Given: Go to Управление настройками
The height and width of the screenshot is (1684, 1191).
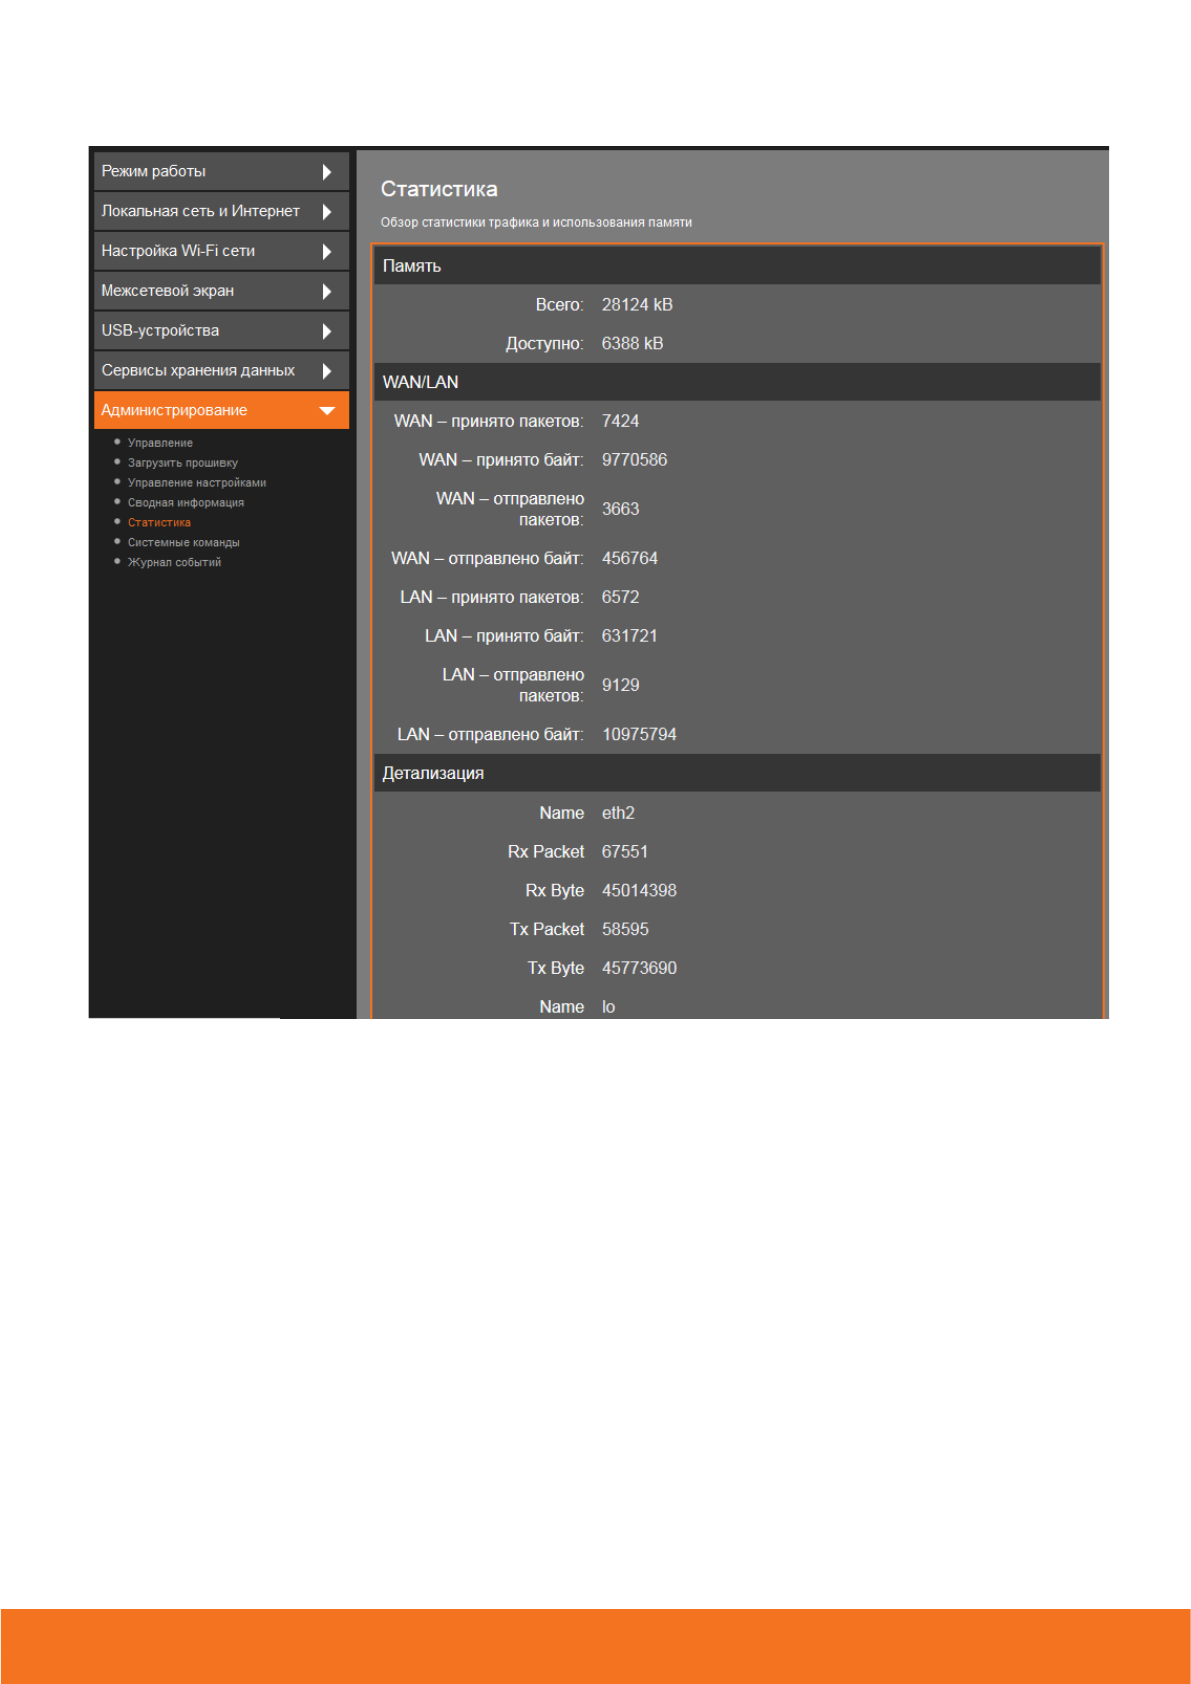Looking at the screenshot, I should [196, 483].
